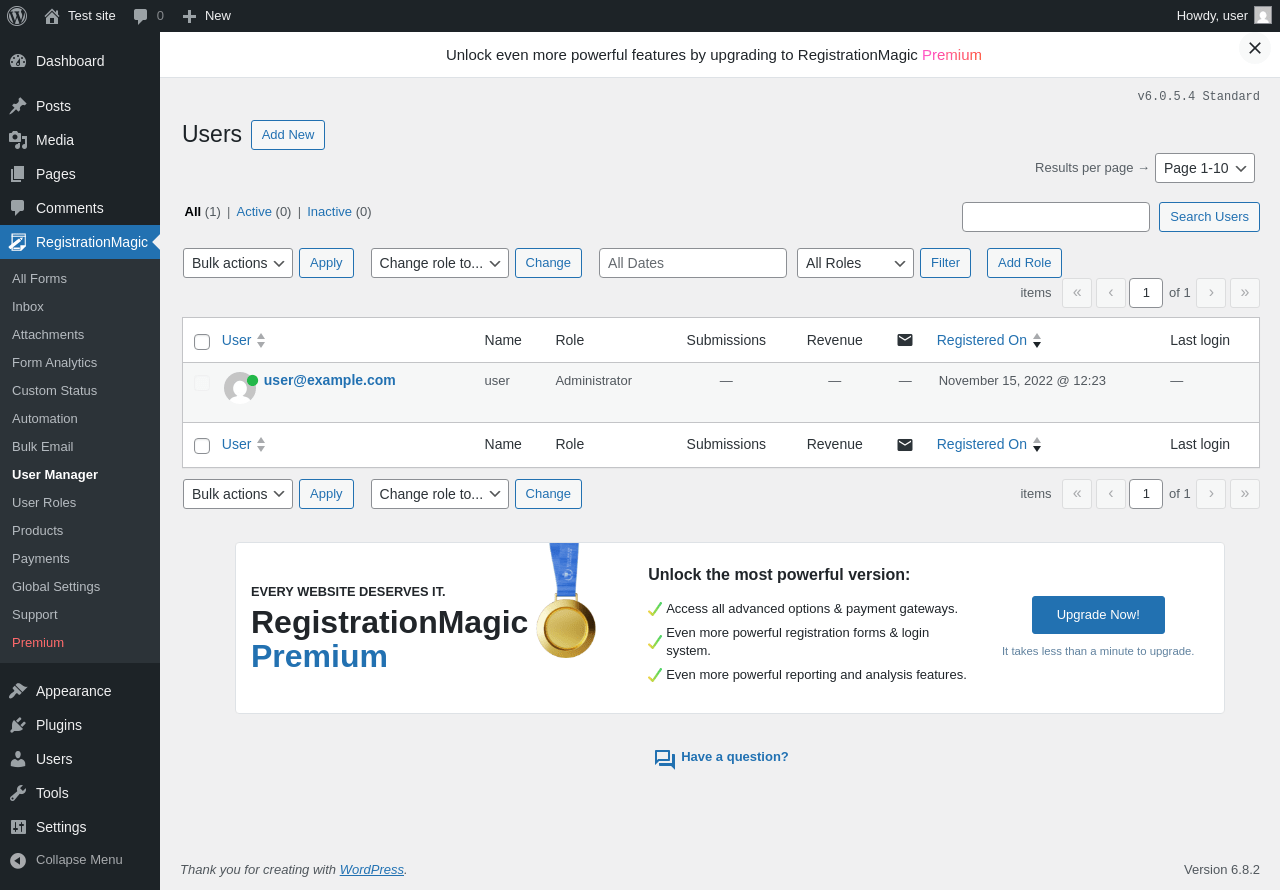Open Form Analytics submenu
Viewport: 1280px width, 890px height.
pyautogui.click(x=80, y=363)
